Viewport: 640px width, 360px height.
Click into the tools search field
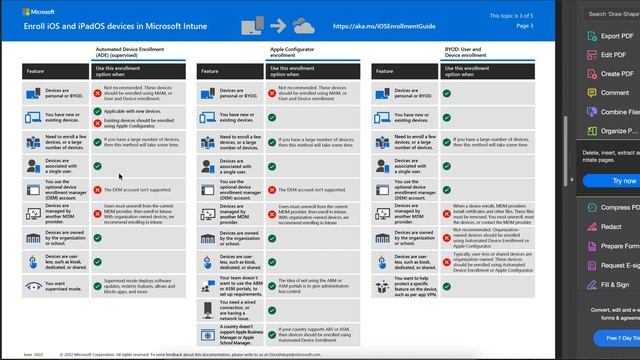[612, 14]
